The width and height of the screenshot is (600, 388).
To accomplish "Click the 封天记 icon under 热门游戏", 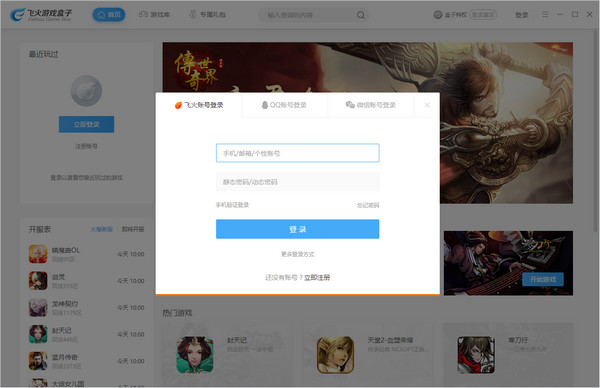I will point(195,355).
